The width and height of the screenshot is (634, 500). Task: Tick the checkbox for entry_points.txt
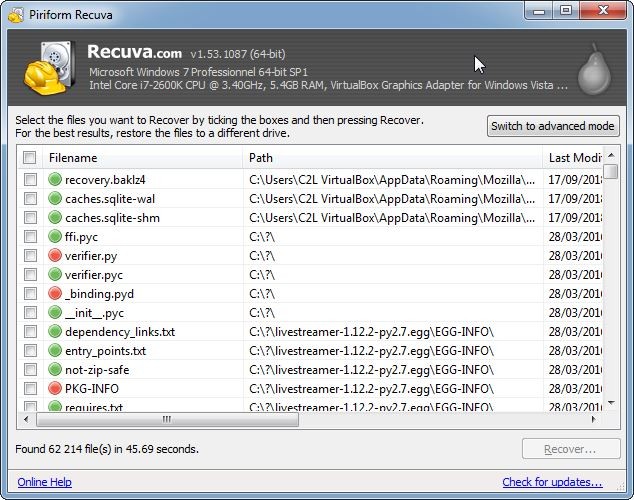[x=30, y=350]
